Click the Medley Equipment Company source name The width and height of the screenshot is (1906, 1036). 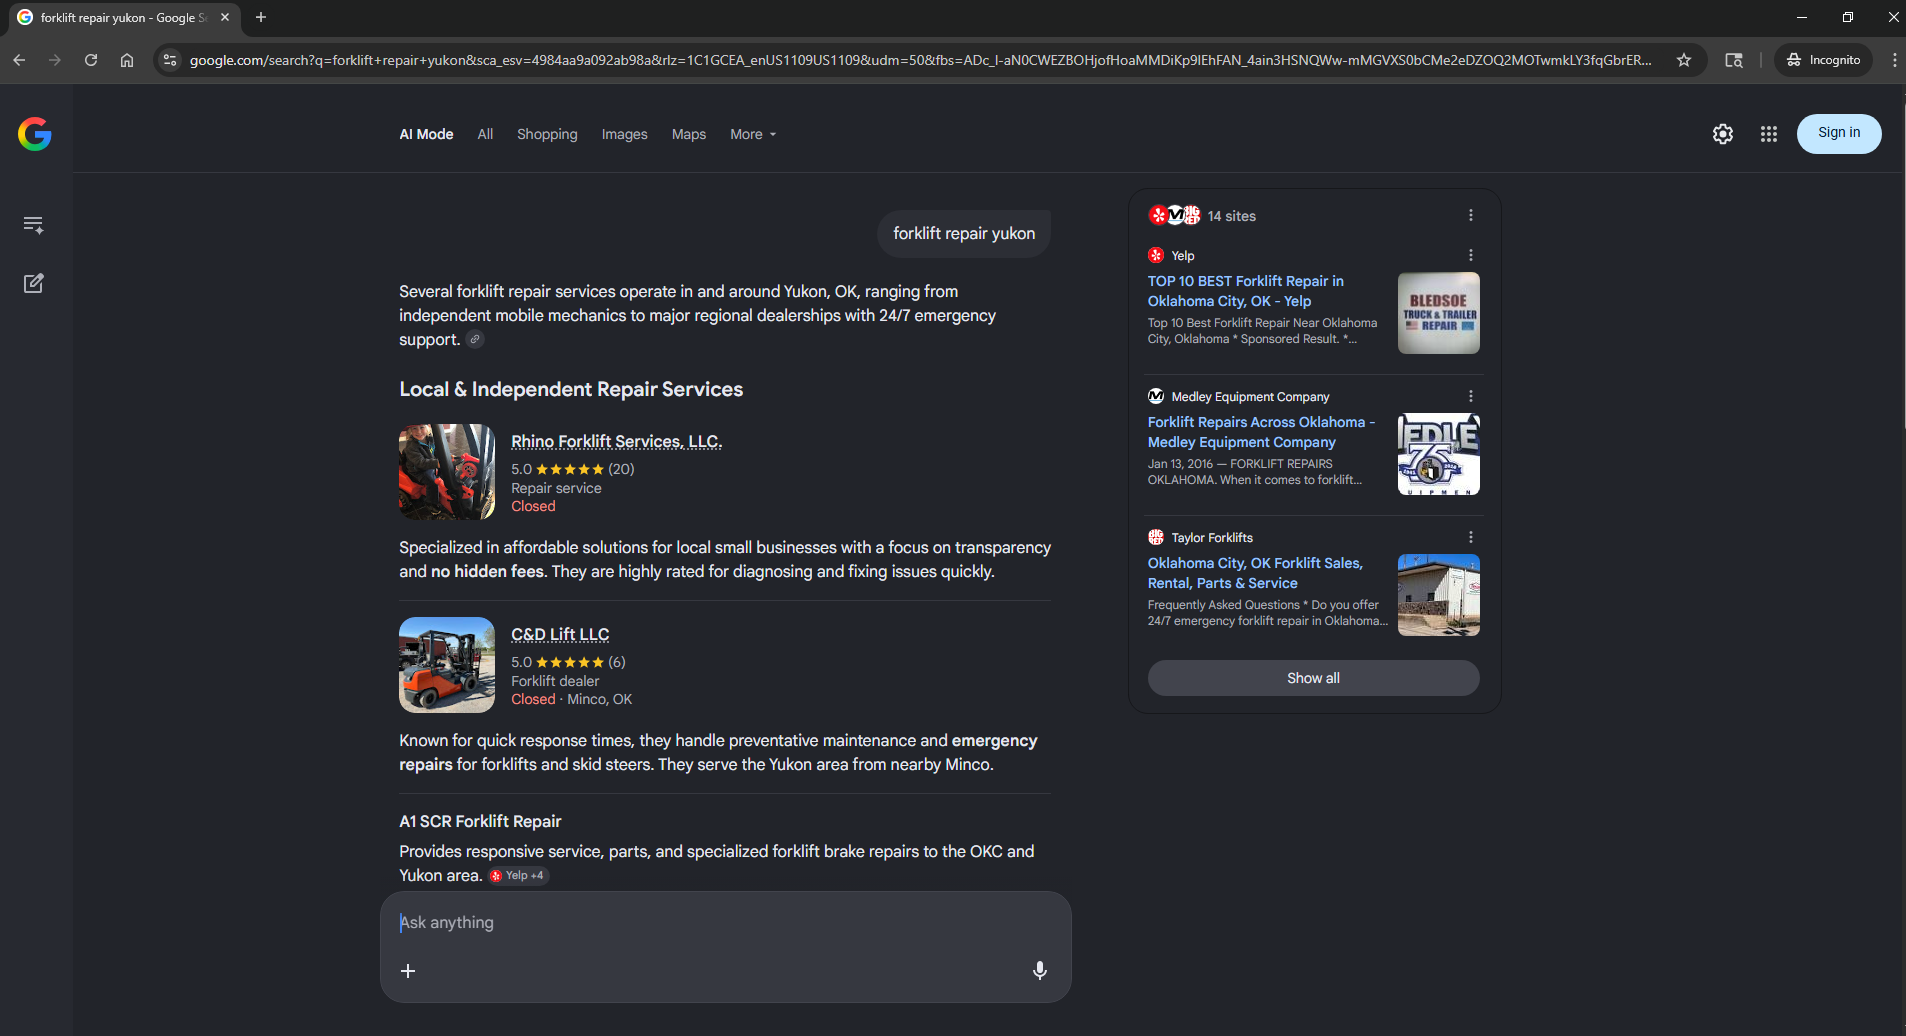click(x=1250, y=397)
